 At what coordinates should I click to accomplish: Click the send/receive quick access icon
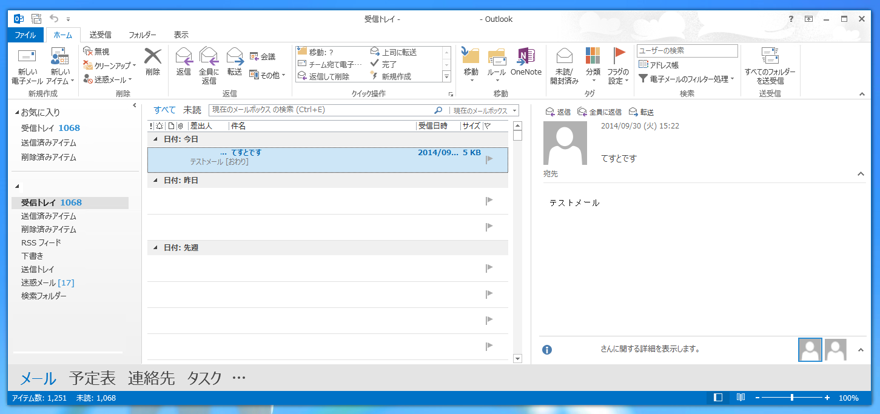(36, 19)
